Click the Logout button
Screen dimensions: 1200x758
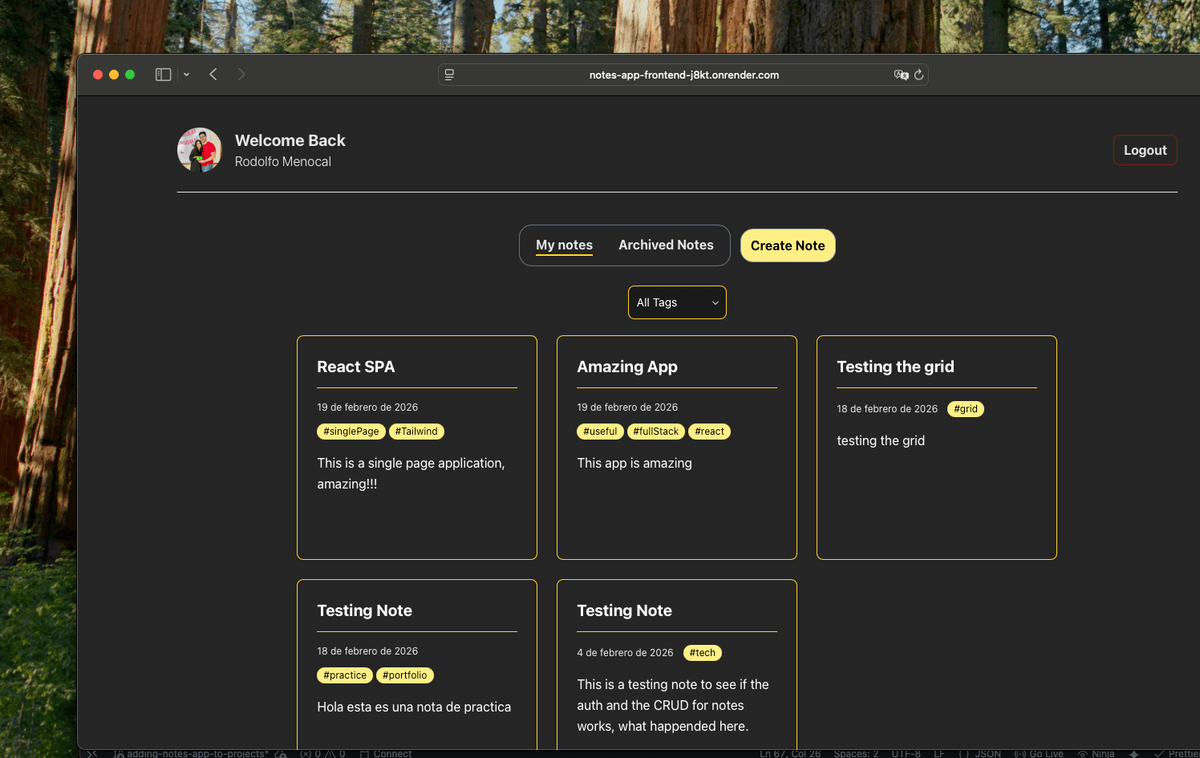pyautogui.click(x=1144, y=149)
